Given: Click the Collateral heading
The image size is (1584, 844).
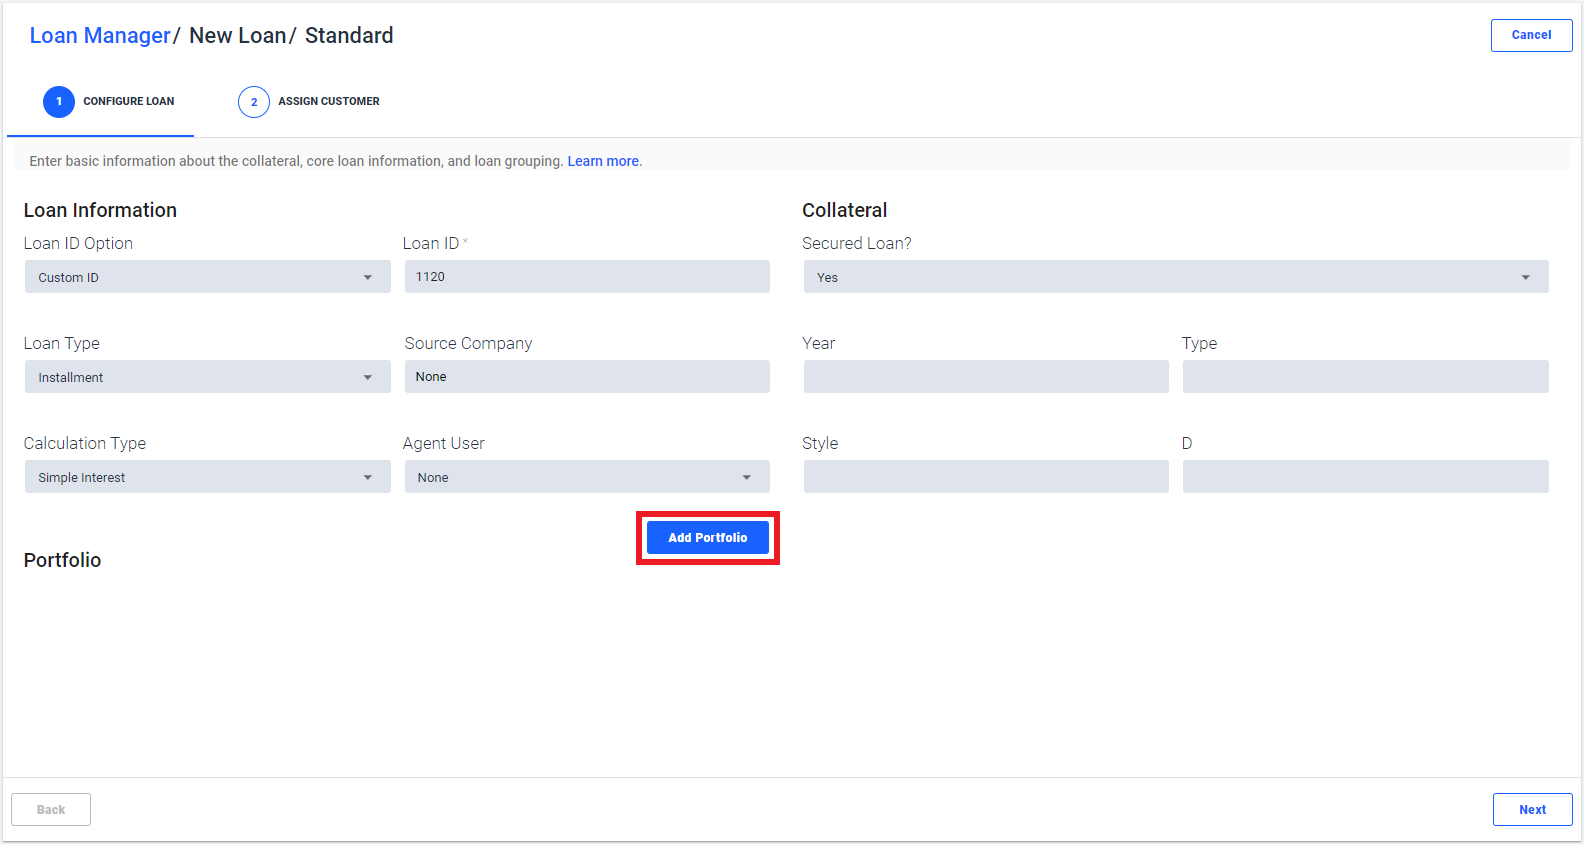Looking at the screenshot, I should (845, 210).
